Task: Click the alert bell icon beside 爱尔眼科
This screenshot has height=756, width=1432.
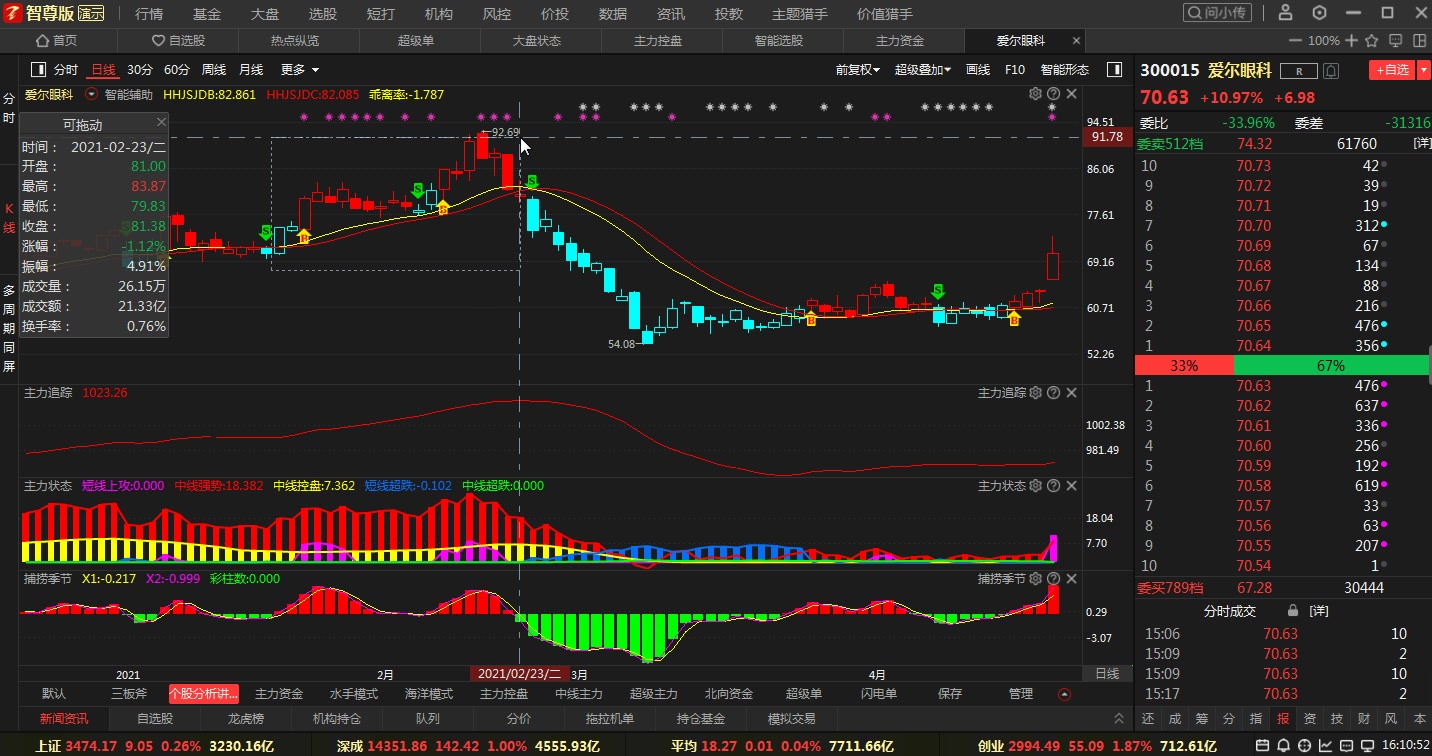Action: pyautogui.click(x=1331, y=71)
